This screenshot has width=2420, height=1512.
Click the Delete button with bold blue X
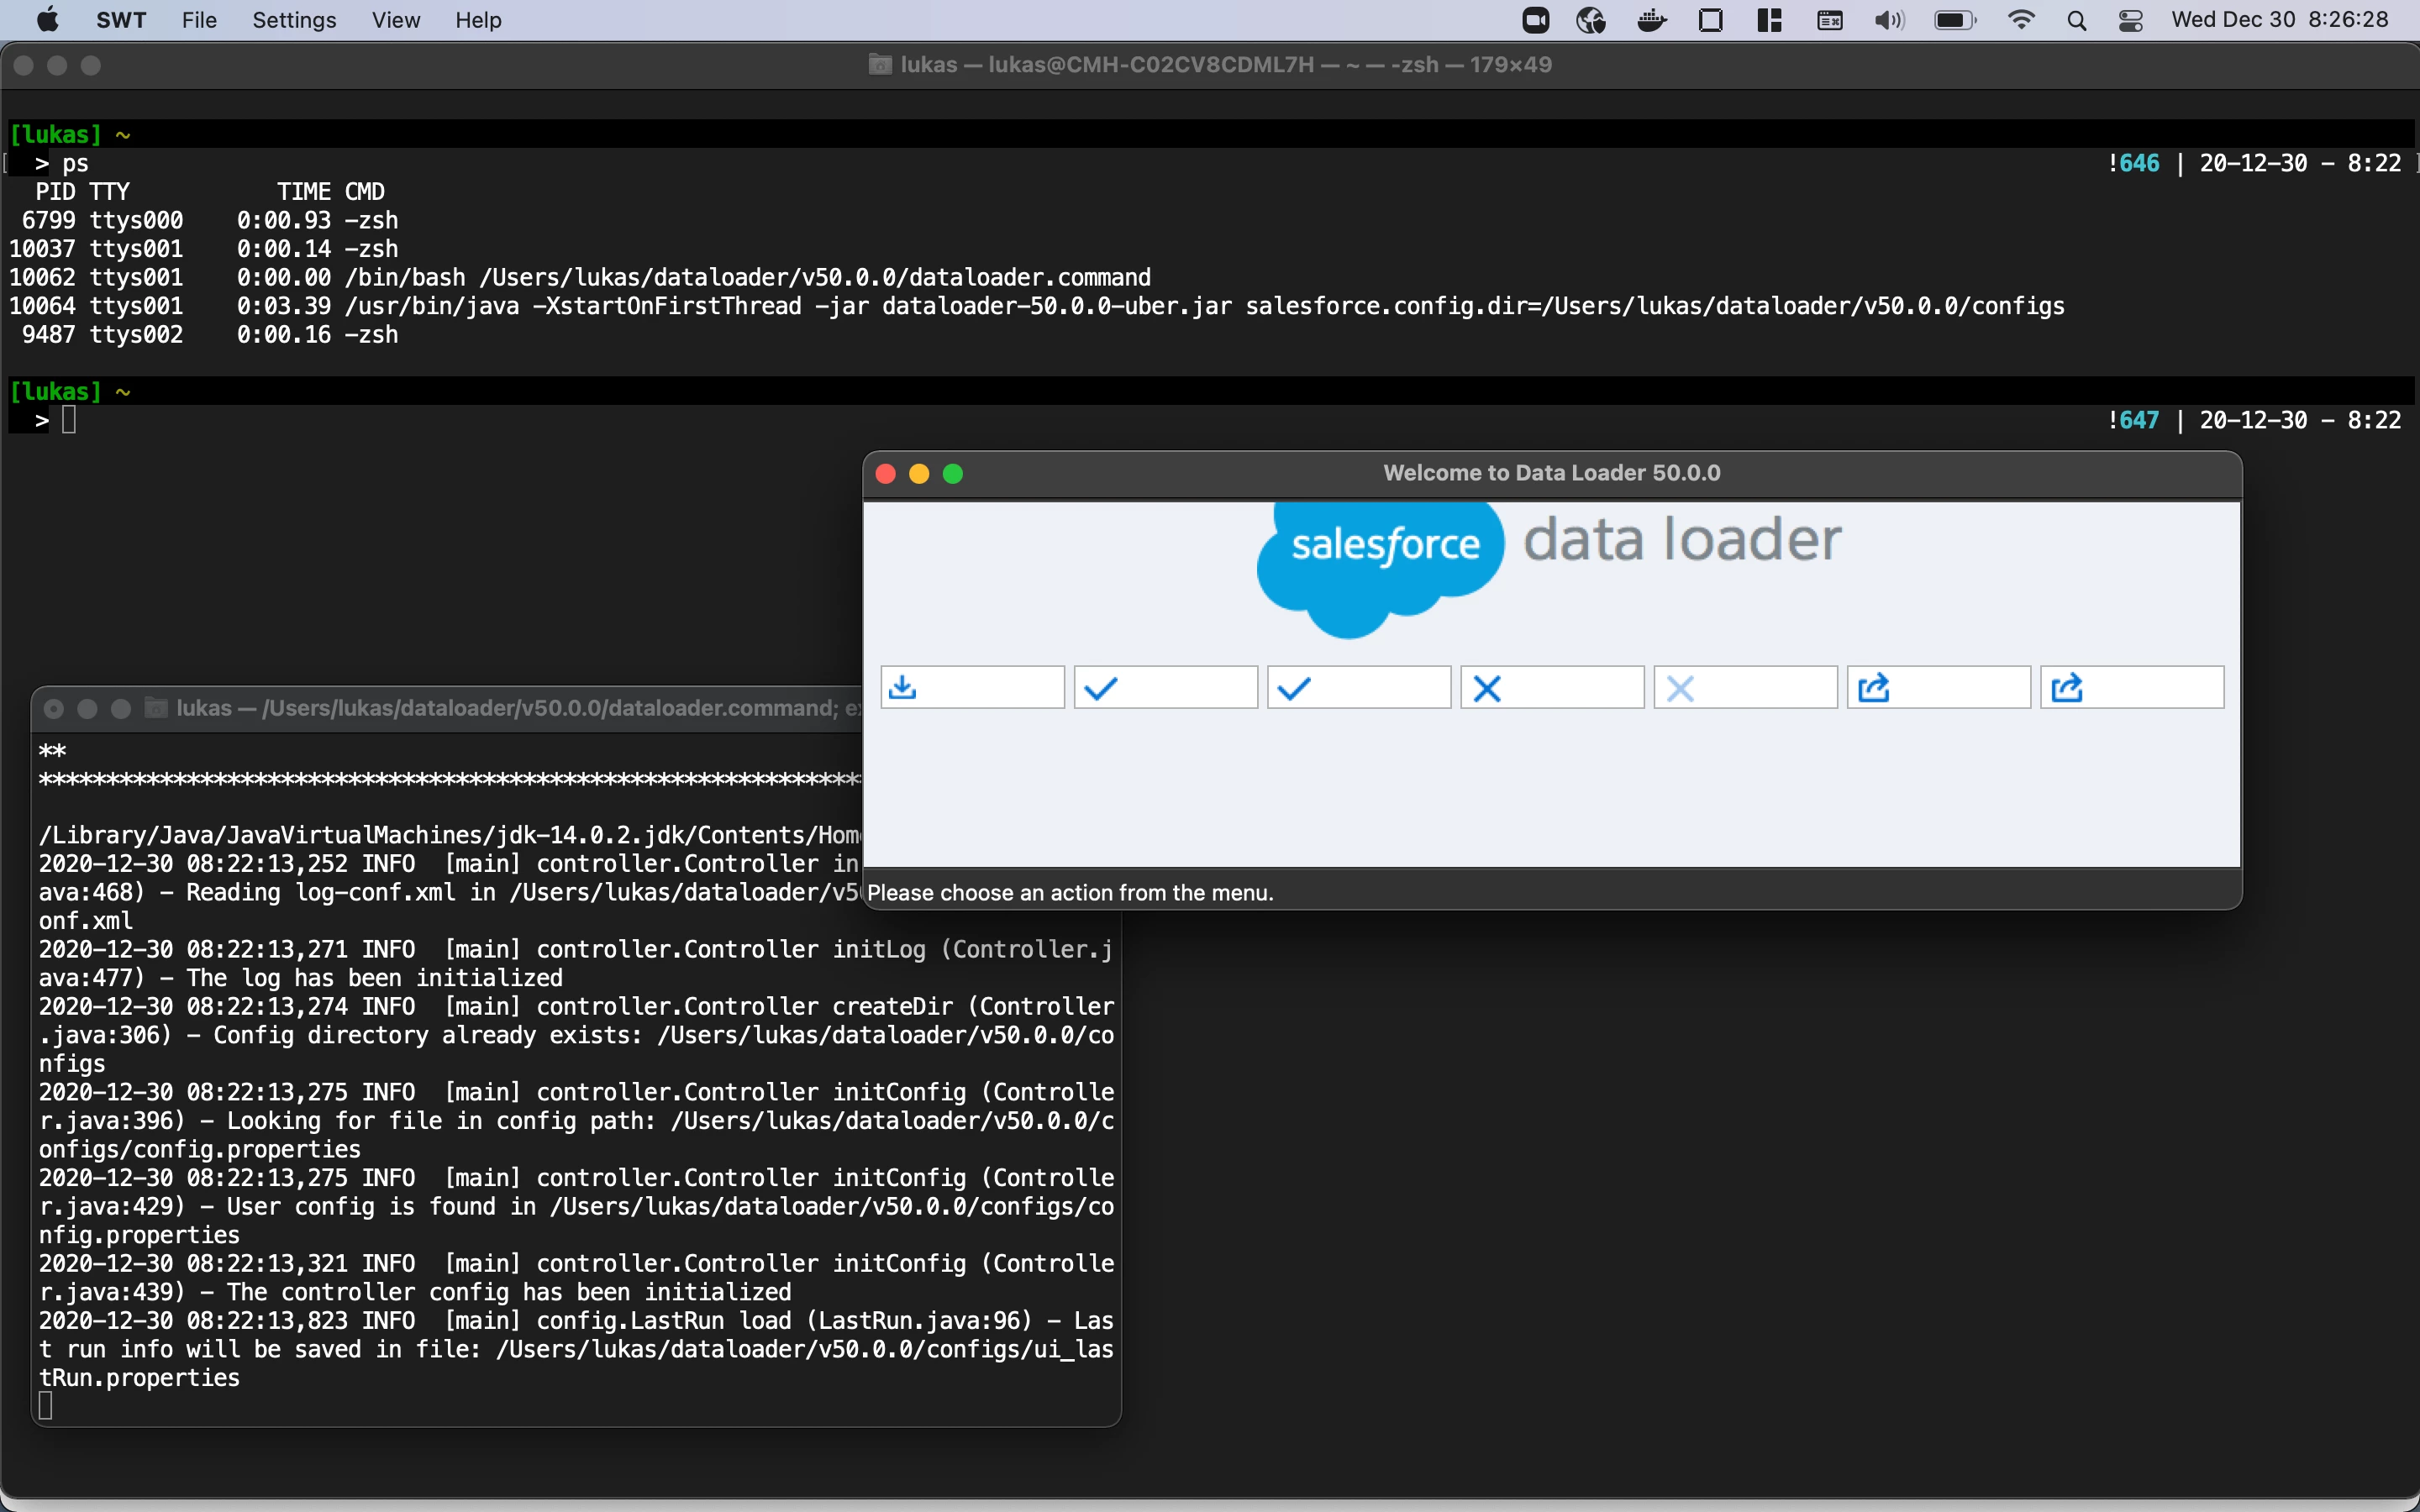pyautogui.click(x=1552, y=688)
